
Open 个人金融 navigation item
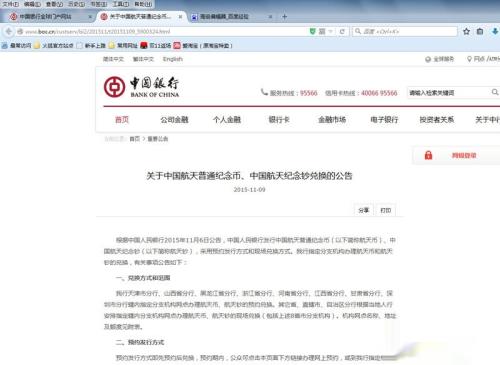click(227, 119)
